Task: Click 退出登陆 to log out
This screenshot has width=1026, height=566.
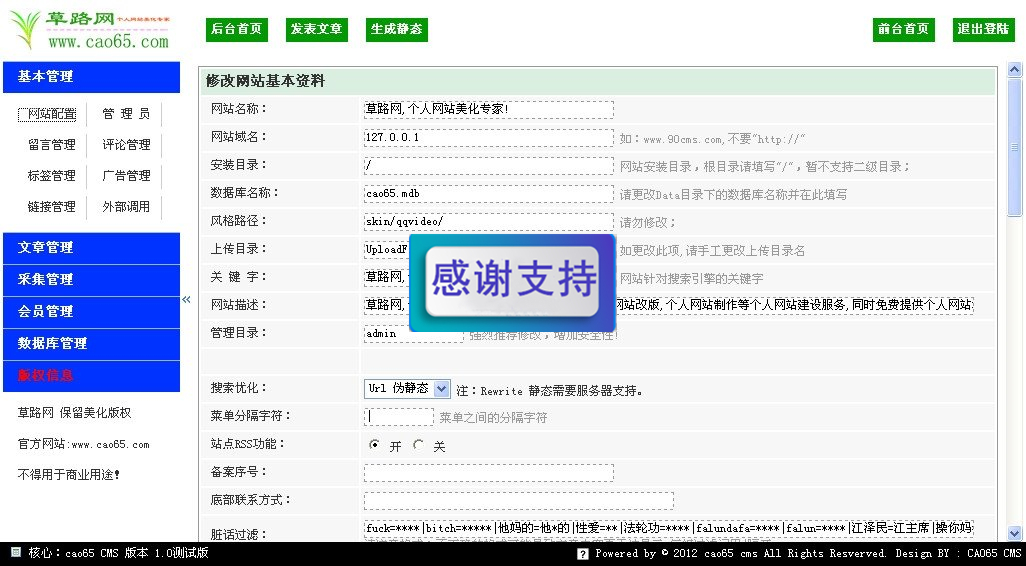Action: tap(983, 29)
